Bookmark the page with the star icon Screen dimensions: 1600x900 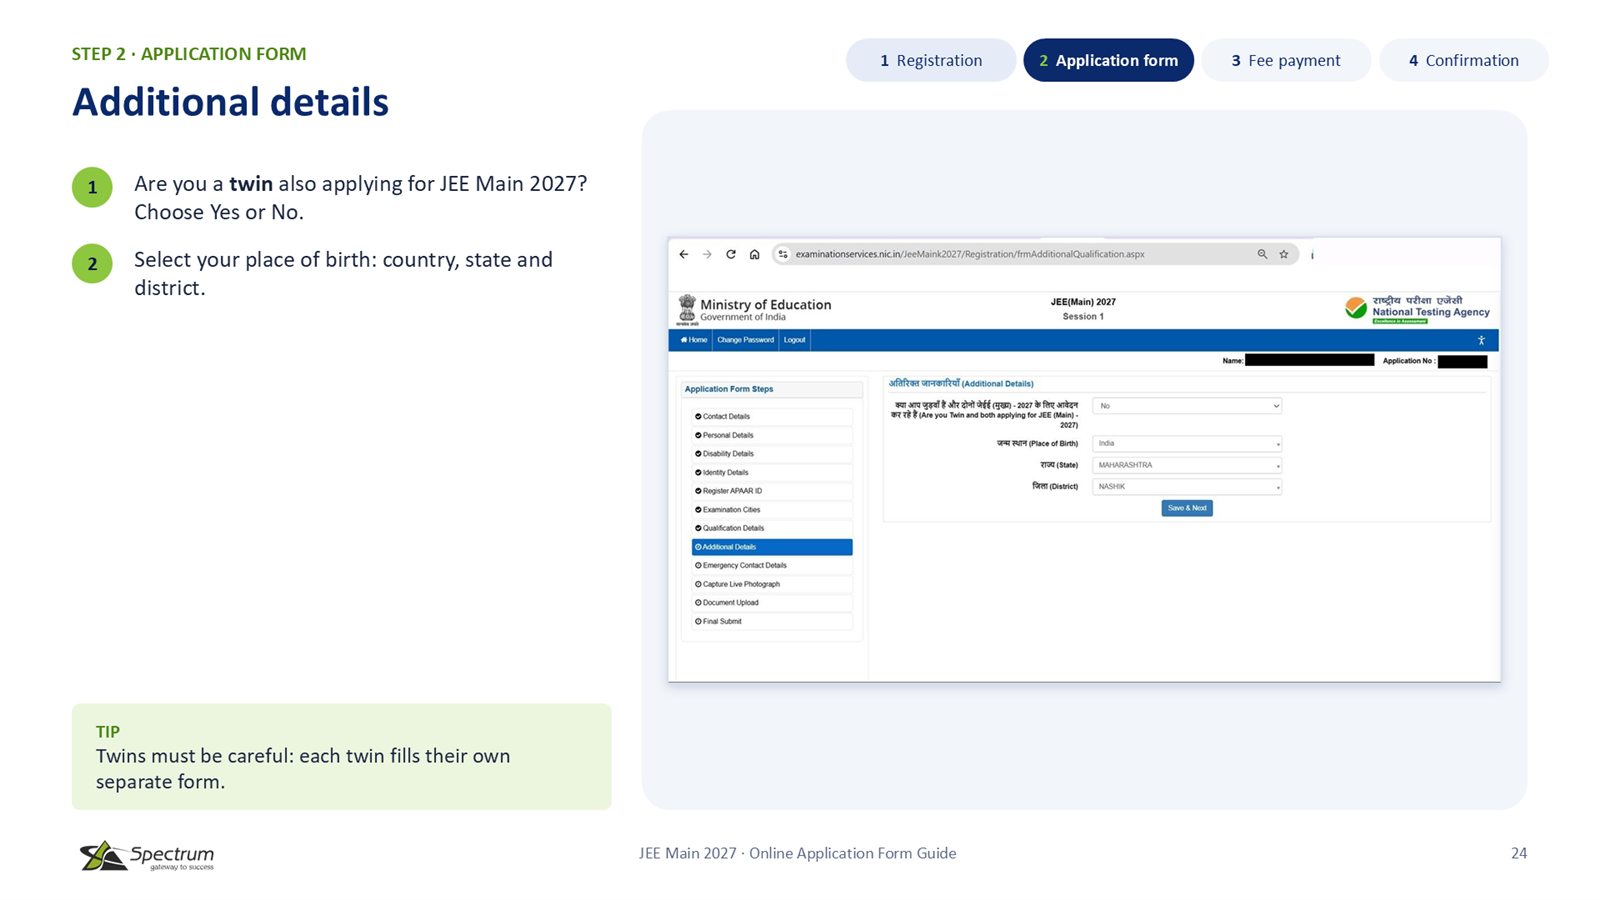[x=1284, y=254]
